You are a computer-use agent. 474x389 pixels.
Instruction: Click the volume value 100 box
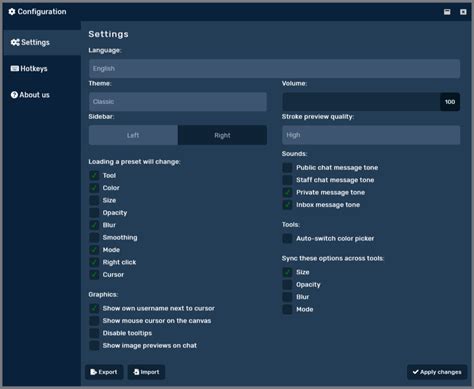pyautogui.click(x=450, y=102)
